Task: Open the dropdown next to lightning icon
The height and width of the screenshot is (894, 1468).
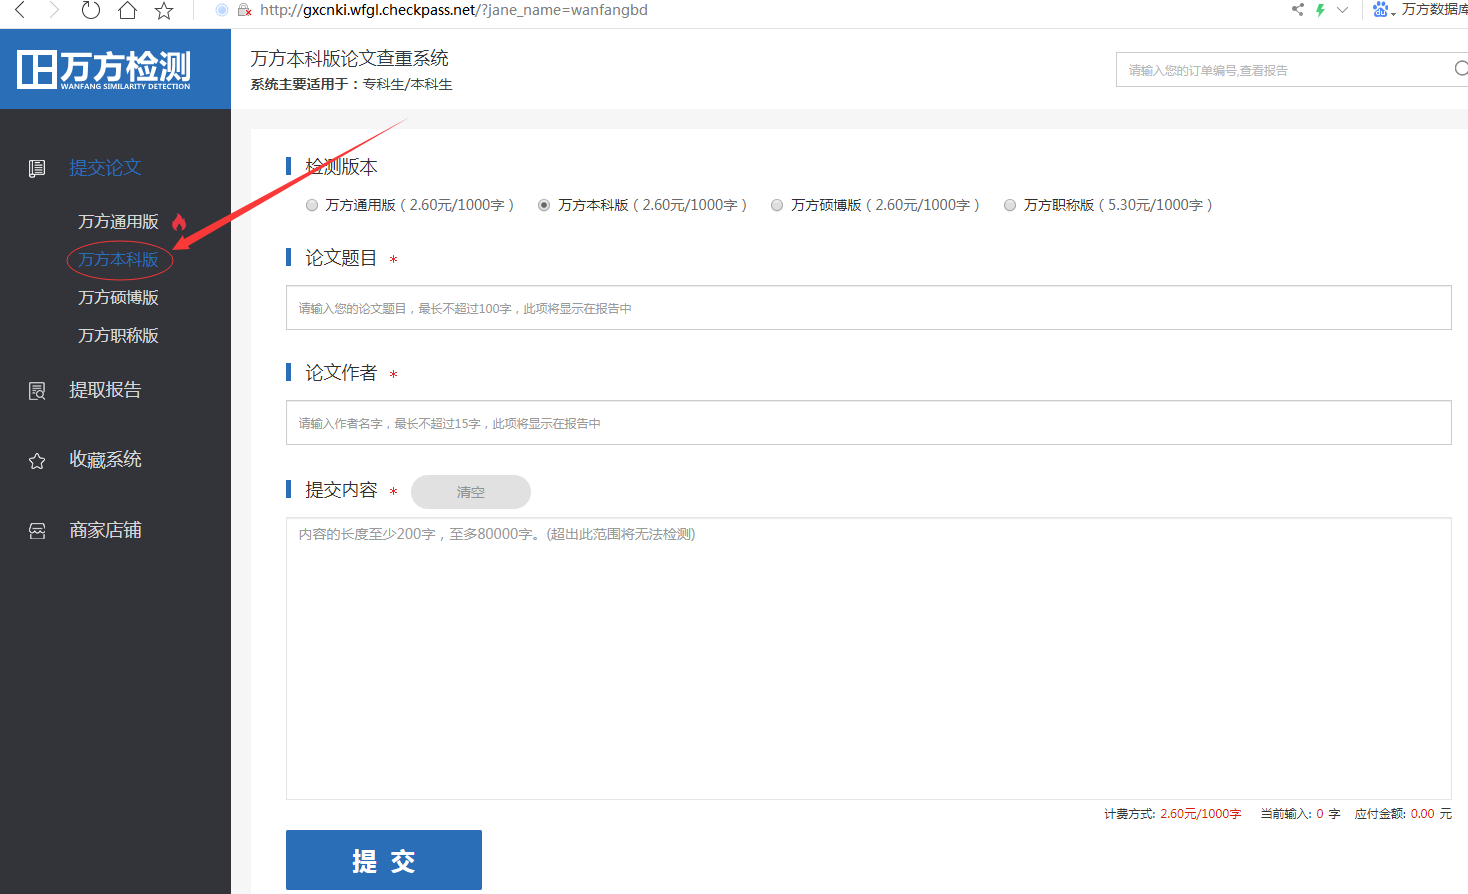Action: coord(1342,10)
